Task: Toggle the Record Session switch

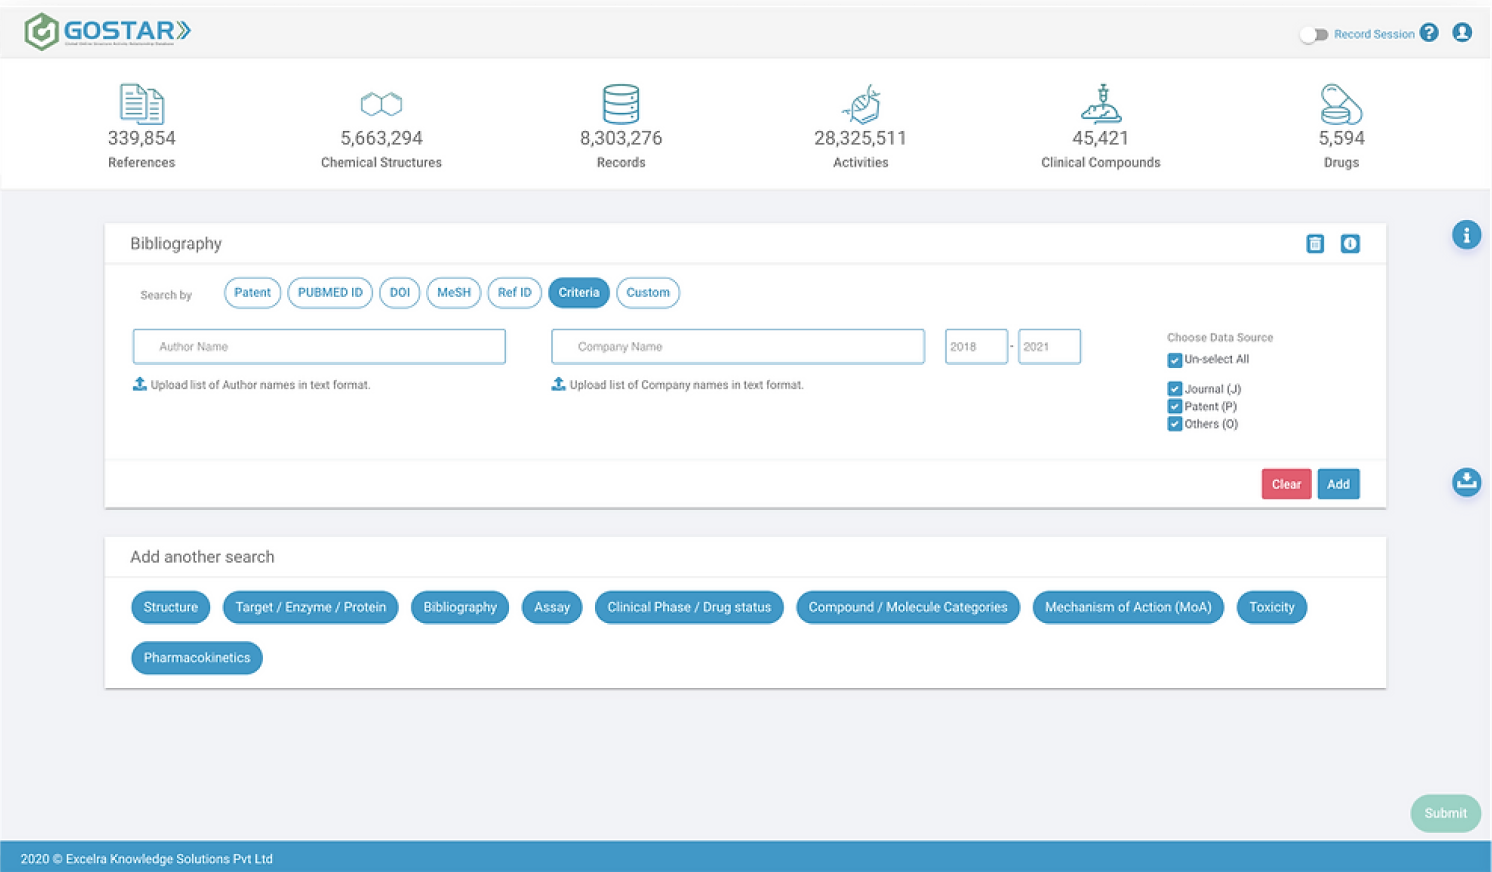Action: (x=1314, y=34)
